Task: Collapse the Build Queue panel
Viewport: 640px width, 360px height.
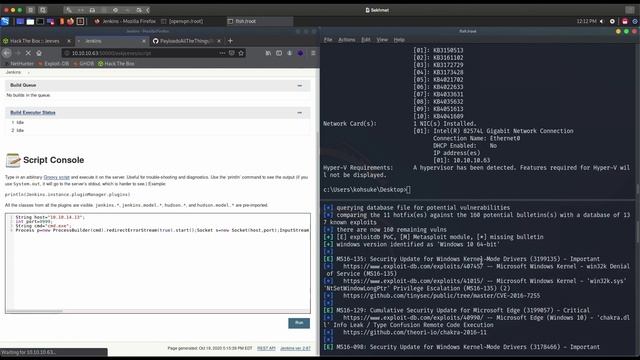Action: (300, 85)
